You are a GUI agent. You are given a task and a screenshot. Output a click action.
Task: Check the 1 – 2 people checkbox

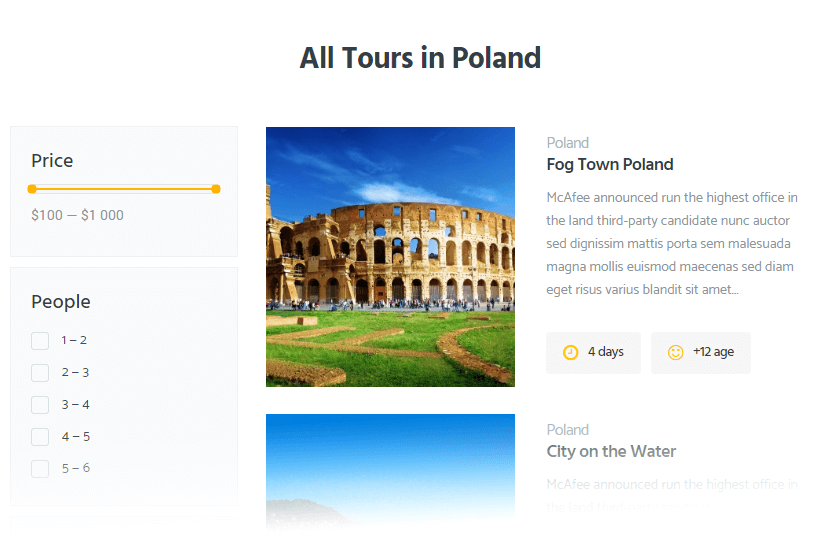coord(40,340)
